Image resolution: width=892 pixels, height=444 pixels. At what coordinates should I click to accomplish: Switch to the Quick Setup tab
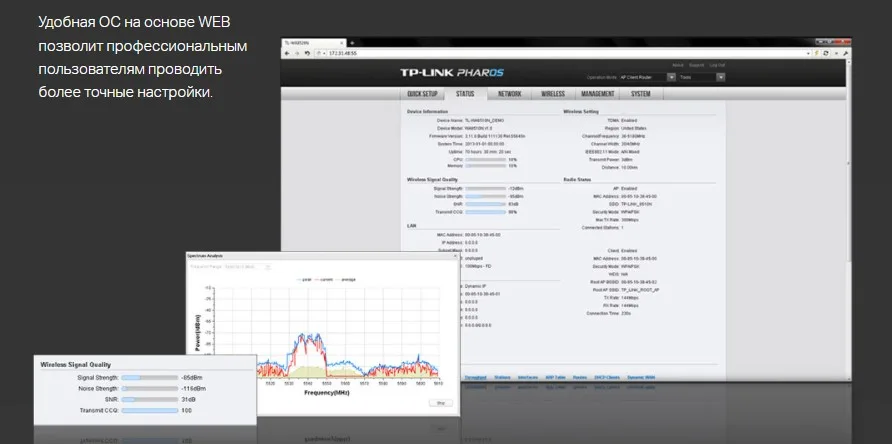(422, 94)
